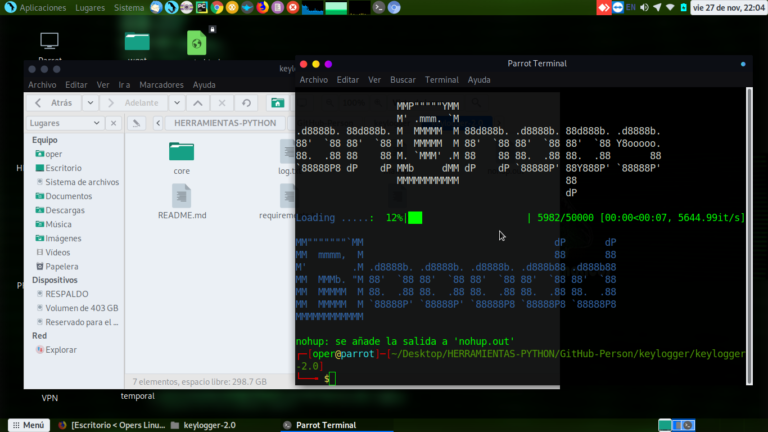Open the Menú button on bottom panel

[x=27, y=425]
